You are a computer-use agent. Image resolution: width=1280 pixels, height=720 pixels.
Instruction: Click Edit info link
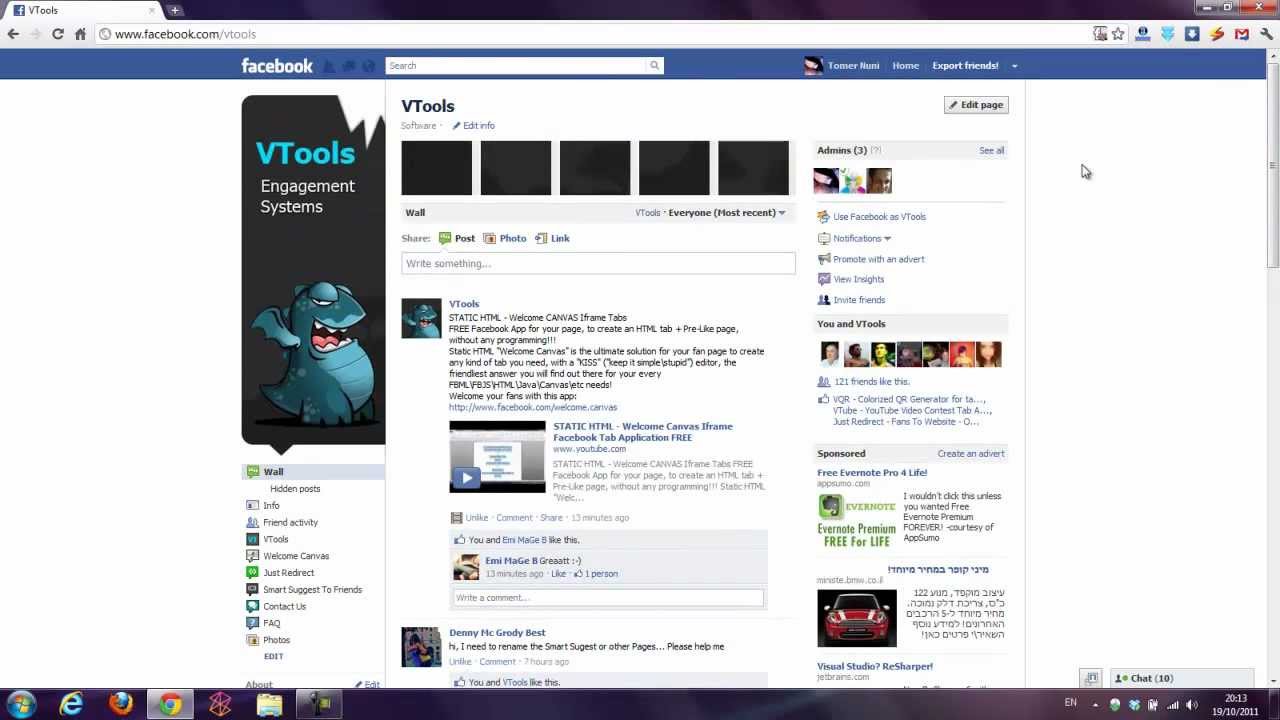(x=473, y=126)
